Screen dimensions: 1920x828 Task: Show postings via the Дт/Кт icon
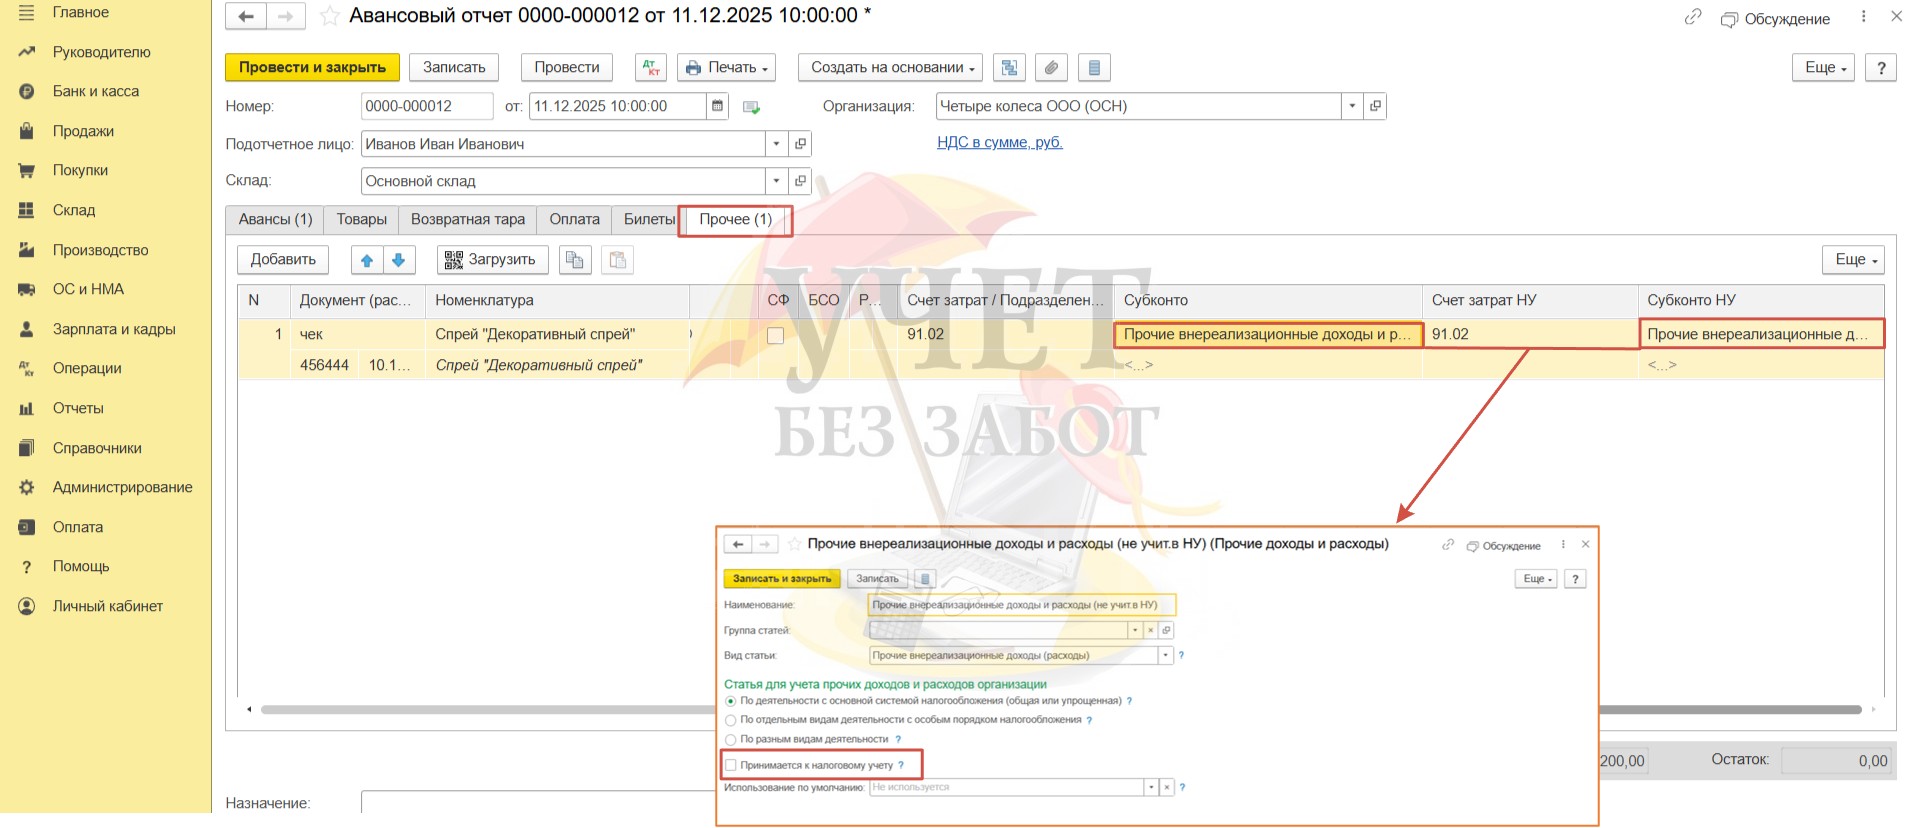pos(651,67)
